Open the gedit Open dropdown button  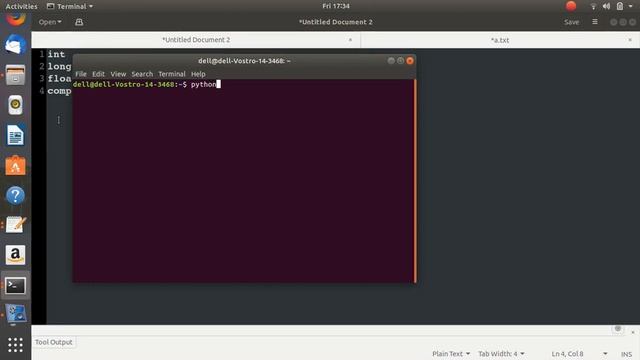point(50,22)
